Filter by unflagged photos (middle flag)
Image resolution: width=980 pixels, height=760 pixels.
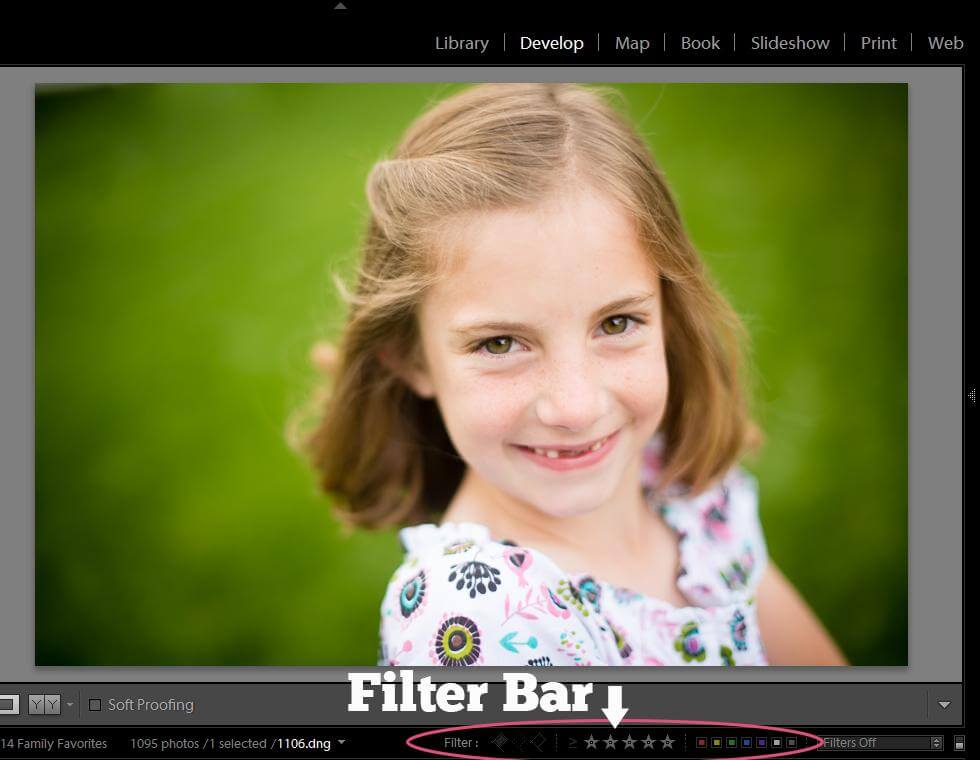click(521, 742)
